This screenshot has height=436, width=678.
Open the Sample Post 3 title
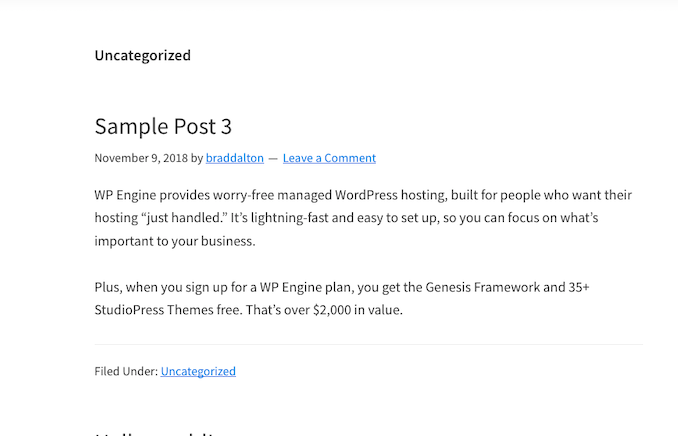(163, 127)
